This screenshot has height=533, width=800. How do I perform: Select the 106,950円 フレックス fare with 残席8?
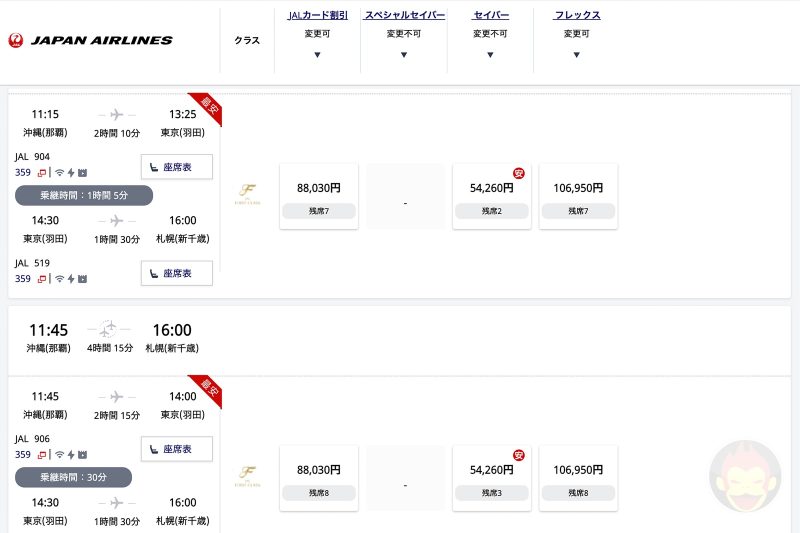(578, 478)
